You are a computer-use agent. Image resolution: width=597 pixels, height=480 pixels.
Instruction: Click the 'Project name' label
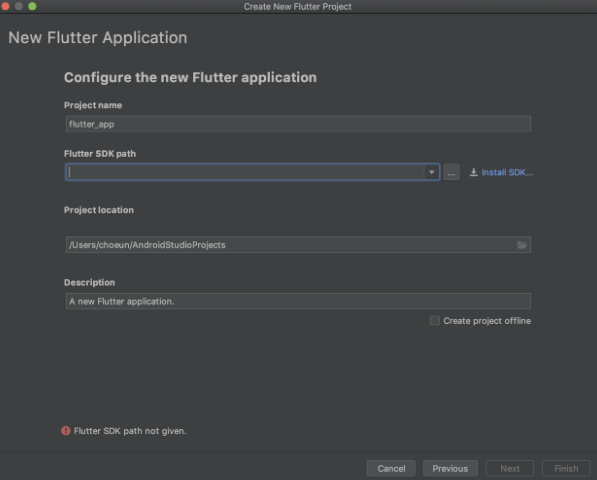coord(93,105)
